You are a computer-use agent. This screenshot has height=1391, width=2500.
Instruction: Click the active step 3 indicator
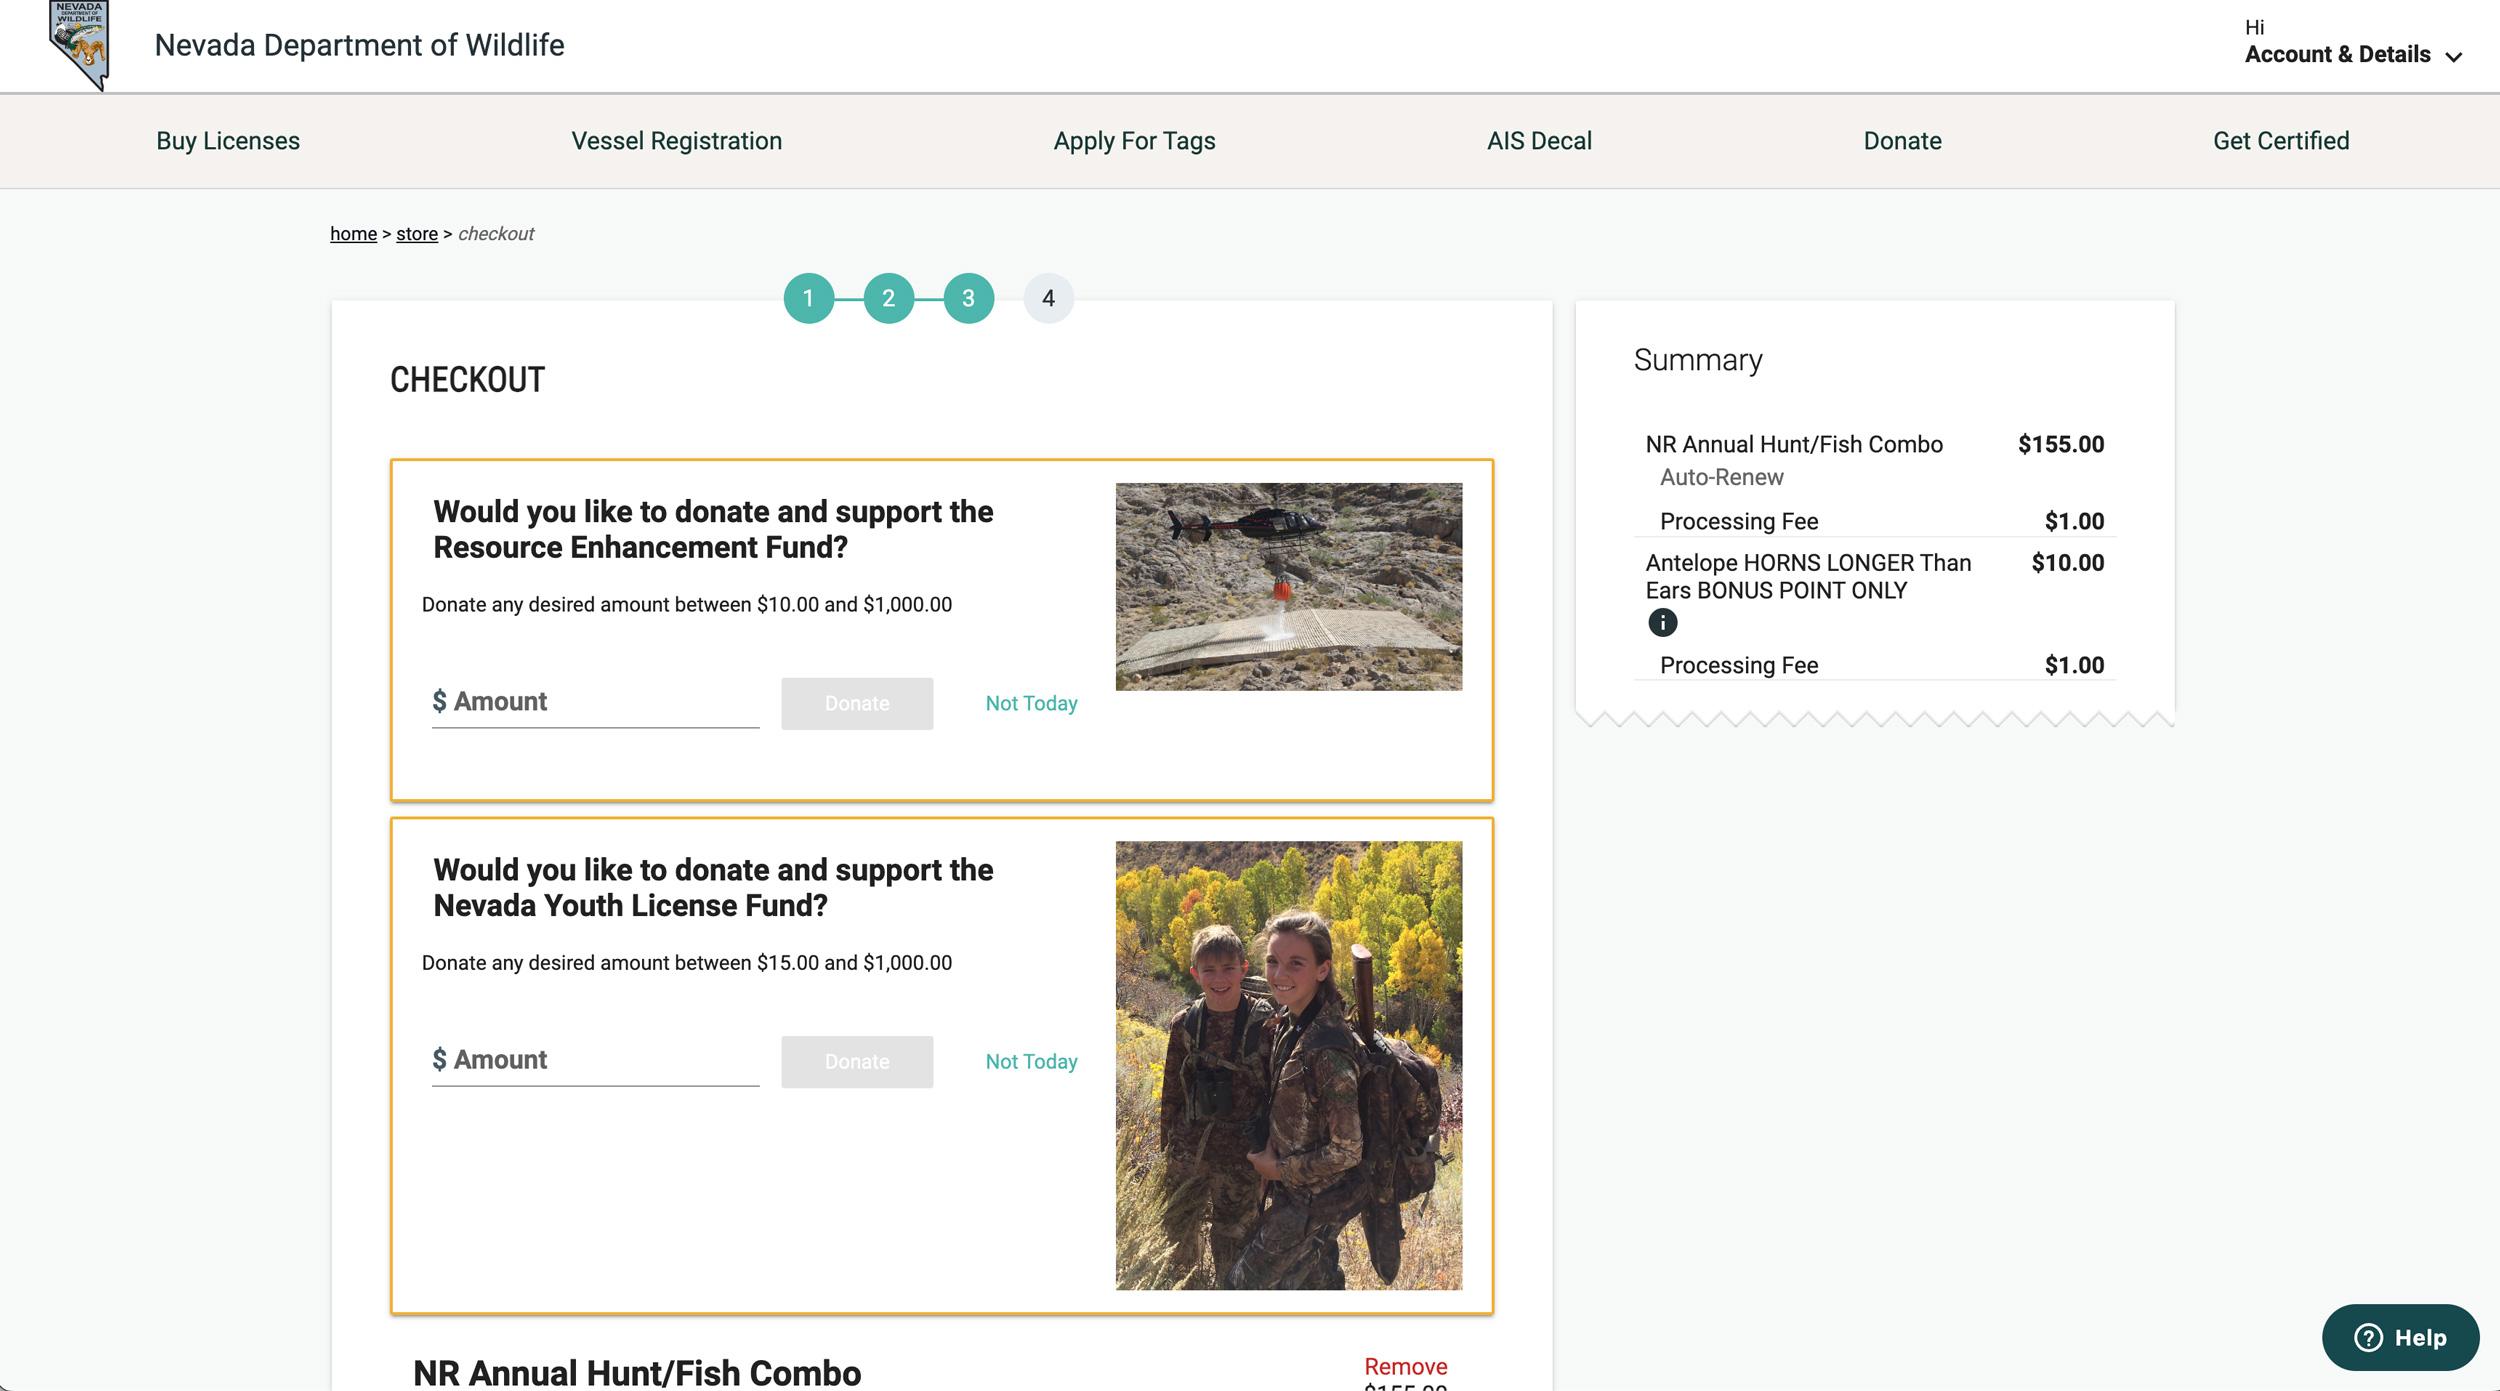click(967, 297)
